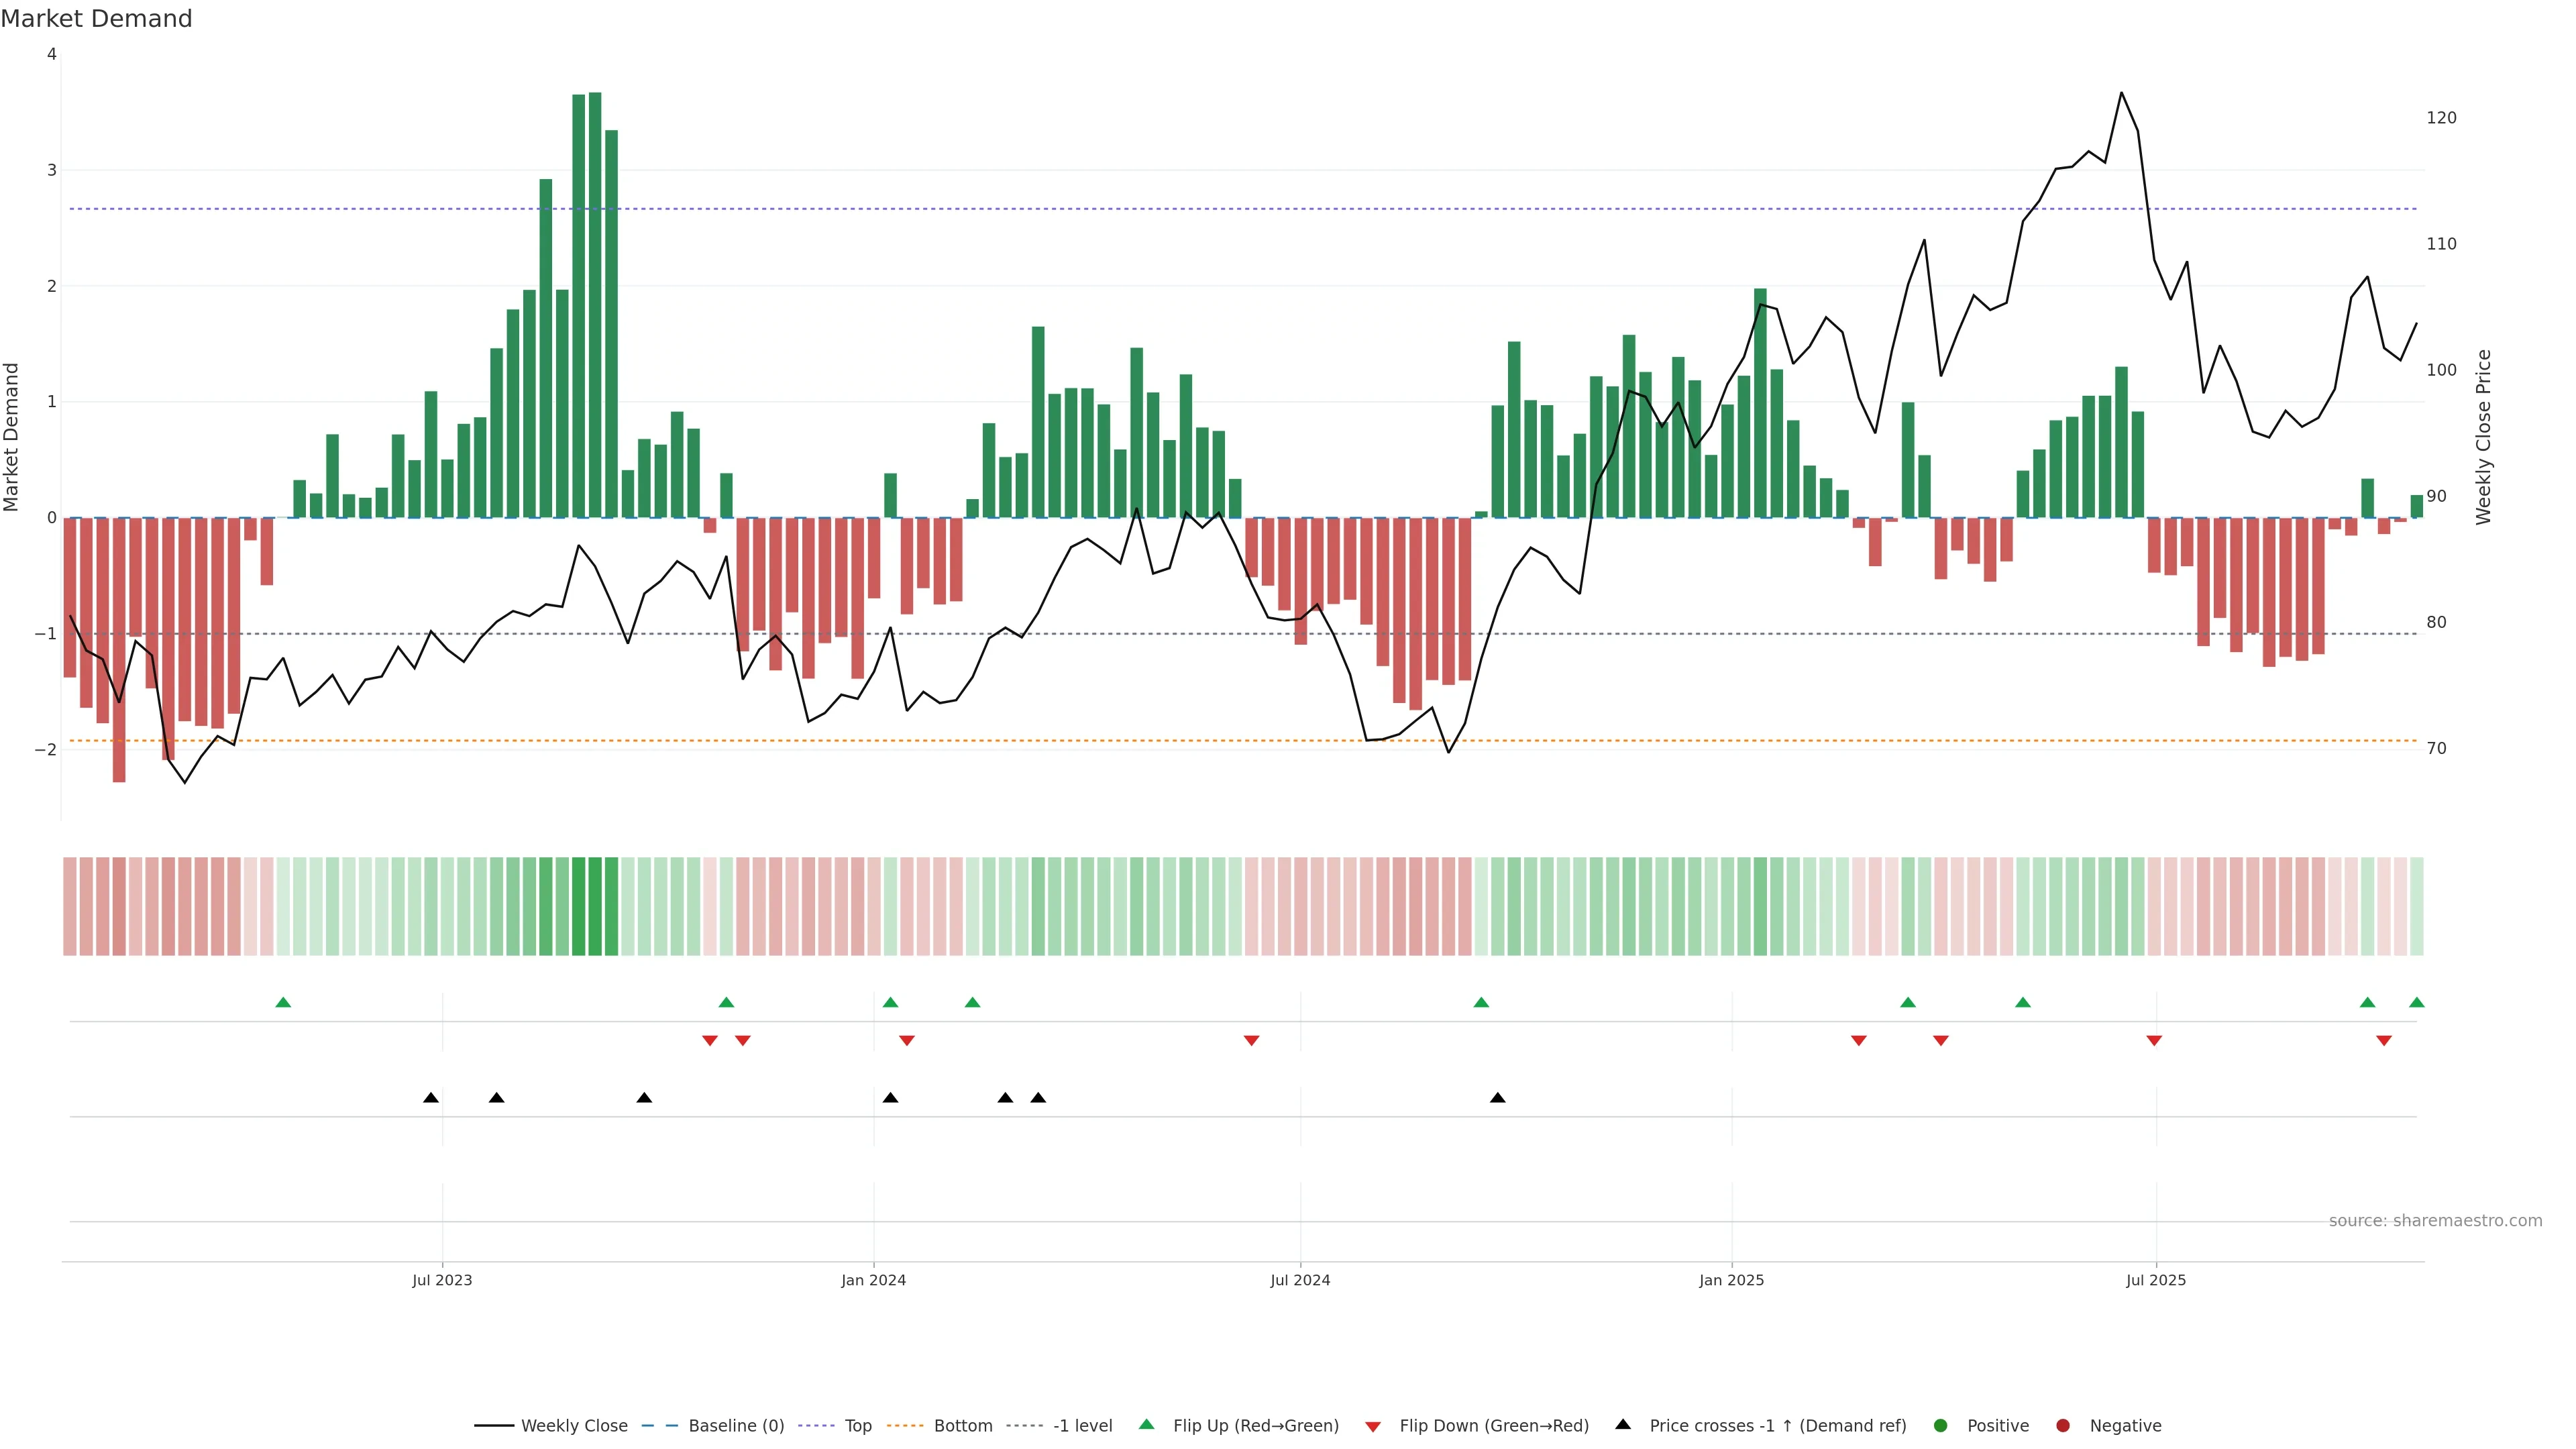The image size is (2576, 1449).
Task: Click the tallest green demand bar
Action: point(595,300)
